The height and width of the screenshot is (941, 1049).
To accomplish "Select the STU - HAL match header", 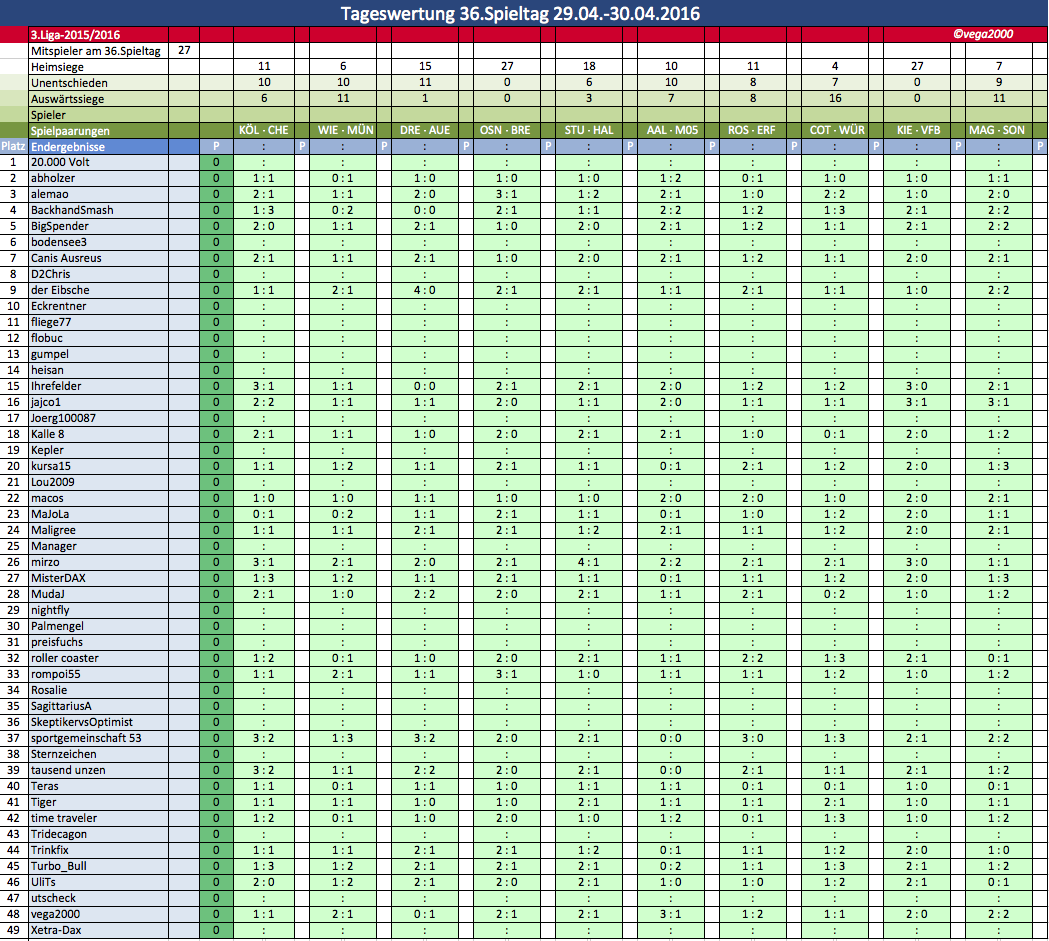I will (x=589, y=130).
